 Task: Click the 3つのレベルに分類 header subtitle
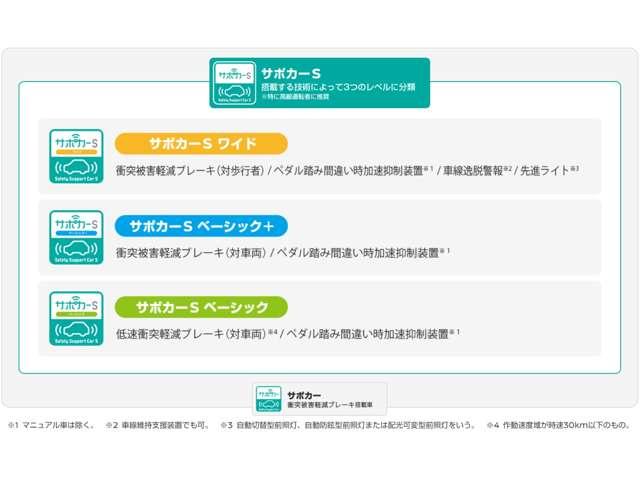[338, 87]
